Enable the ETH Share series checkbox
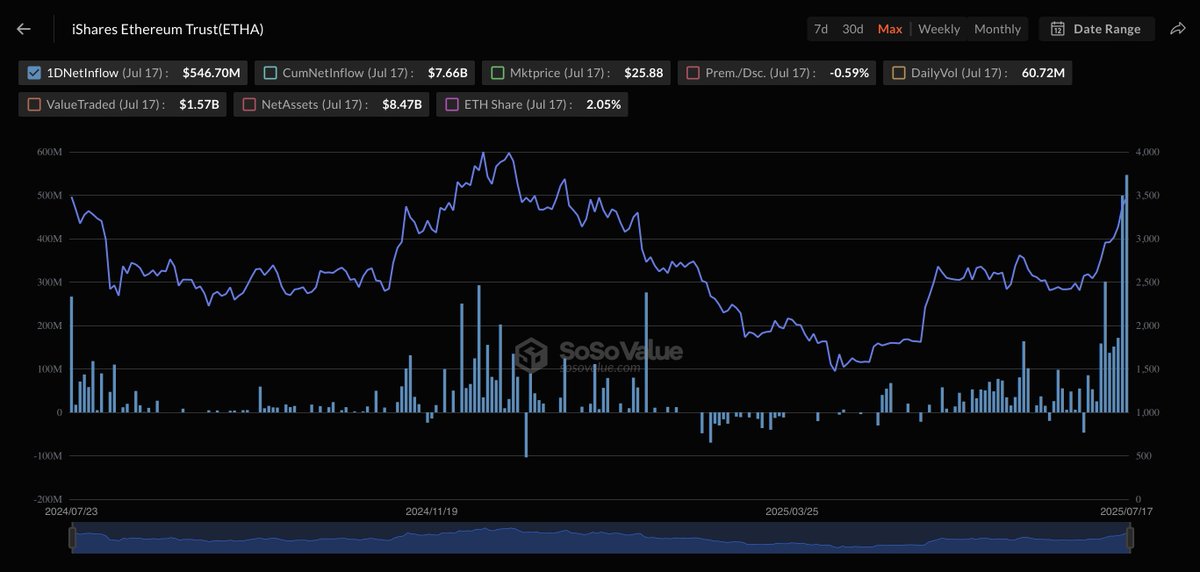 click(451, 103)
